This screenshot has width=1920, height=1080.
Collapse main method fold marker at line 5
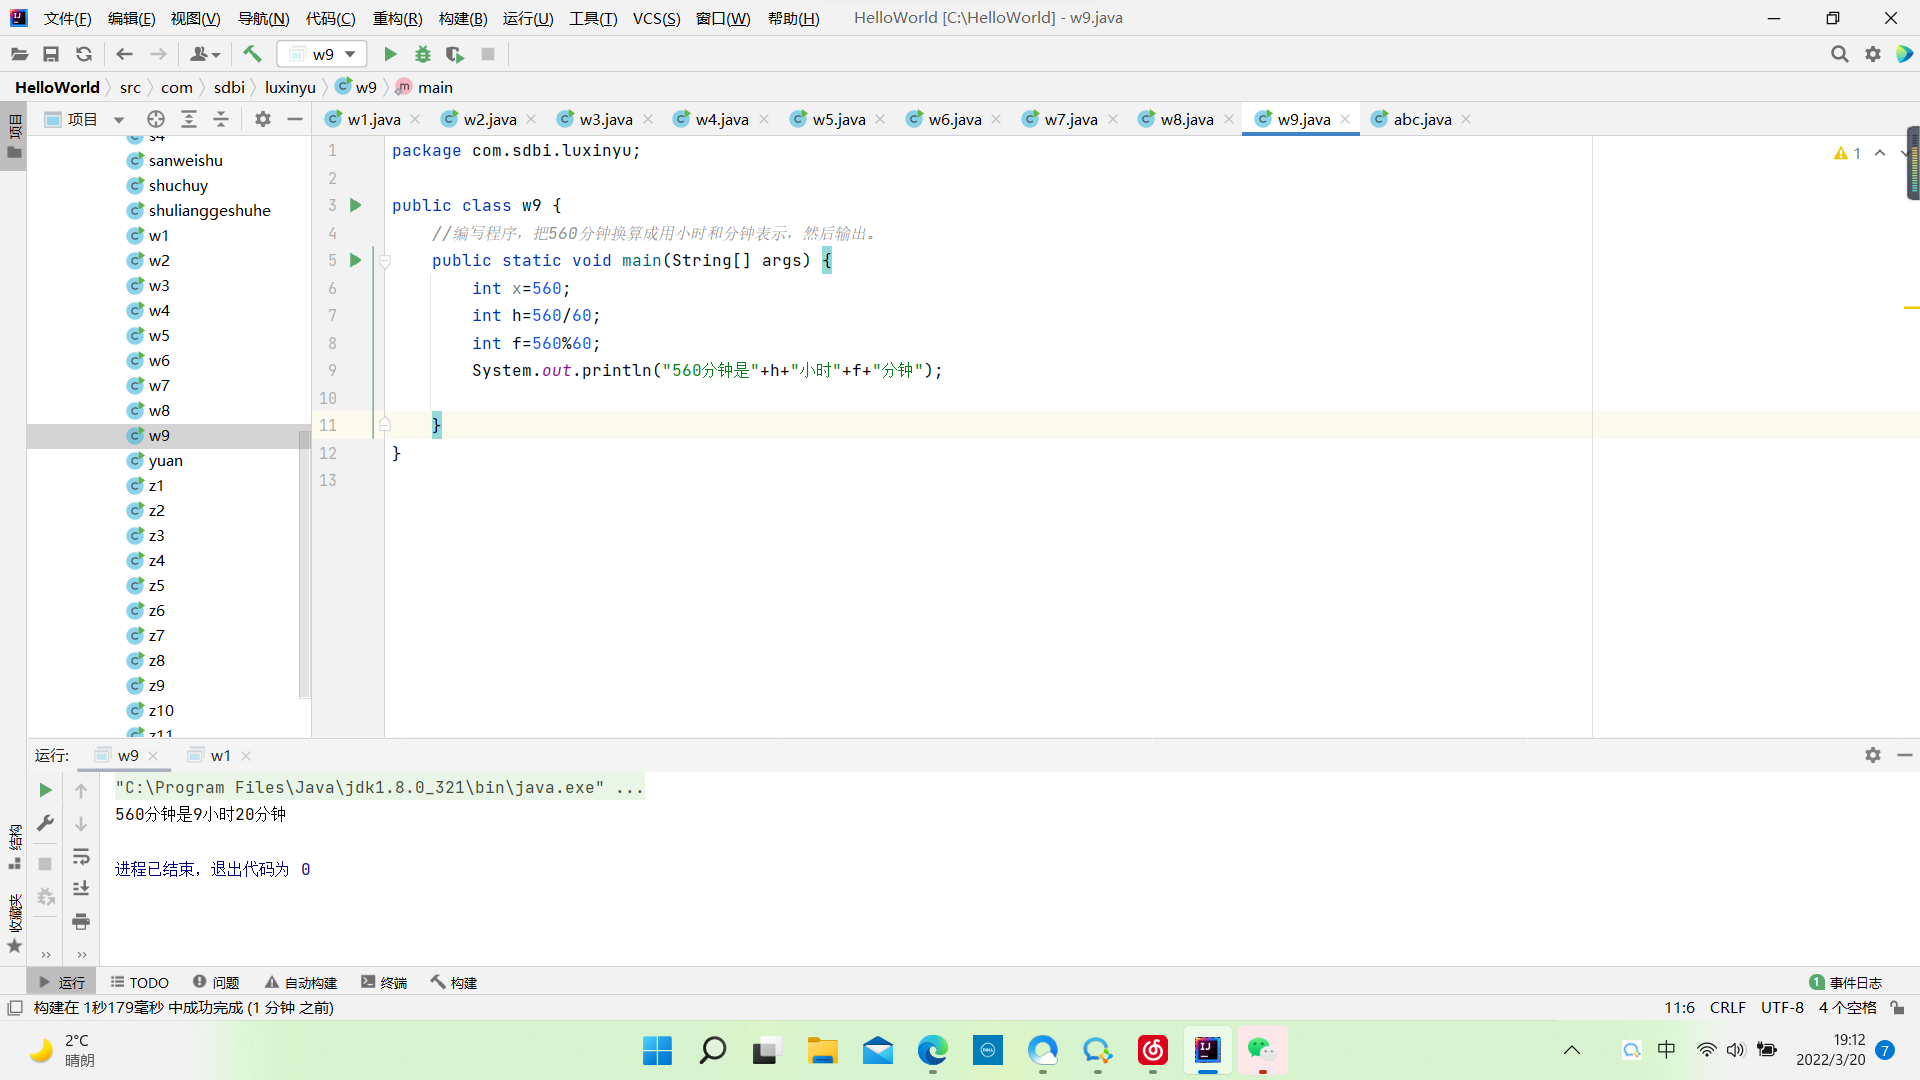pyautogui.click(x=384, y=261)
